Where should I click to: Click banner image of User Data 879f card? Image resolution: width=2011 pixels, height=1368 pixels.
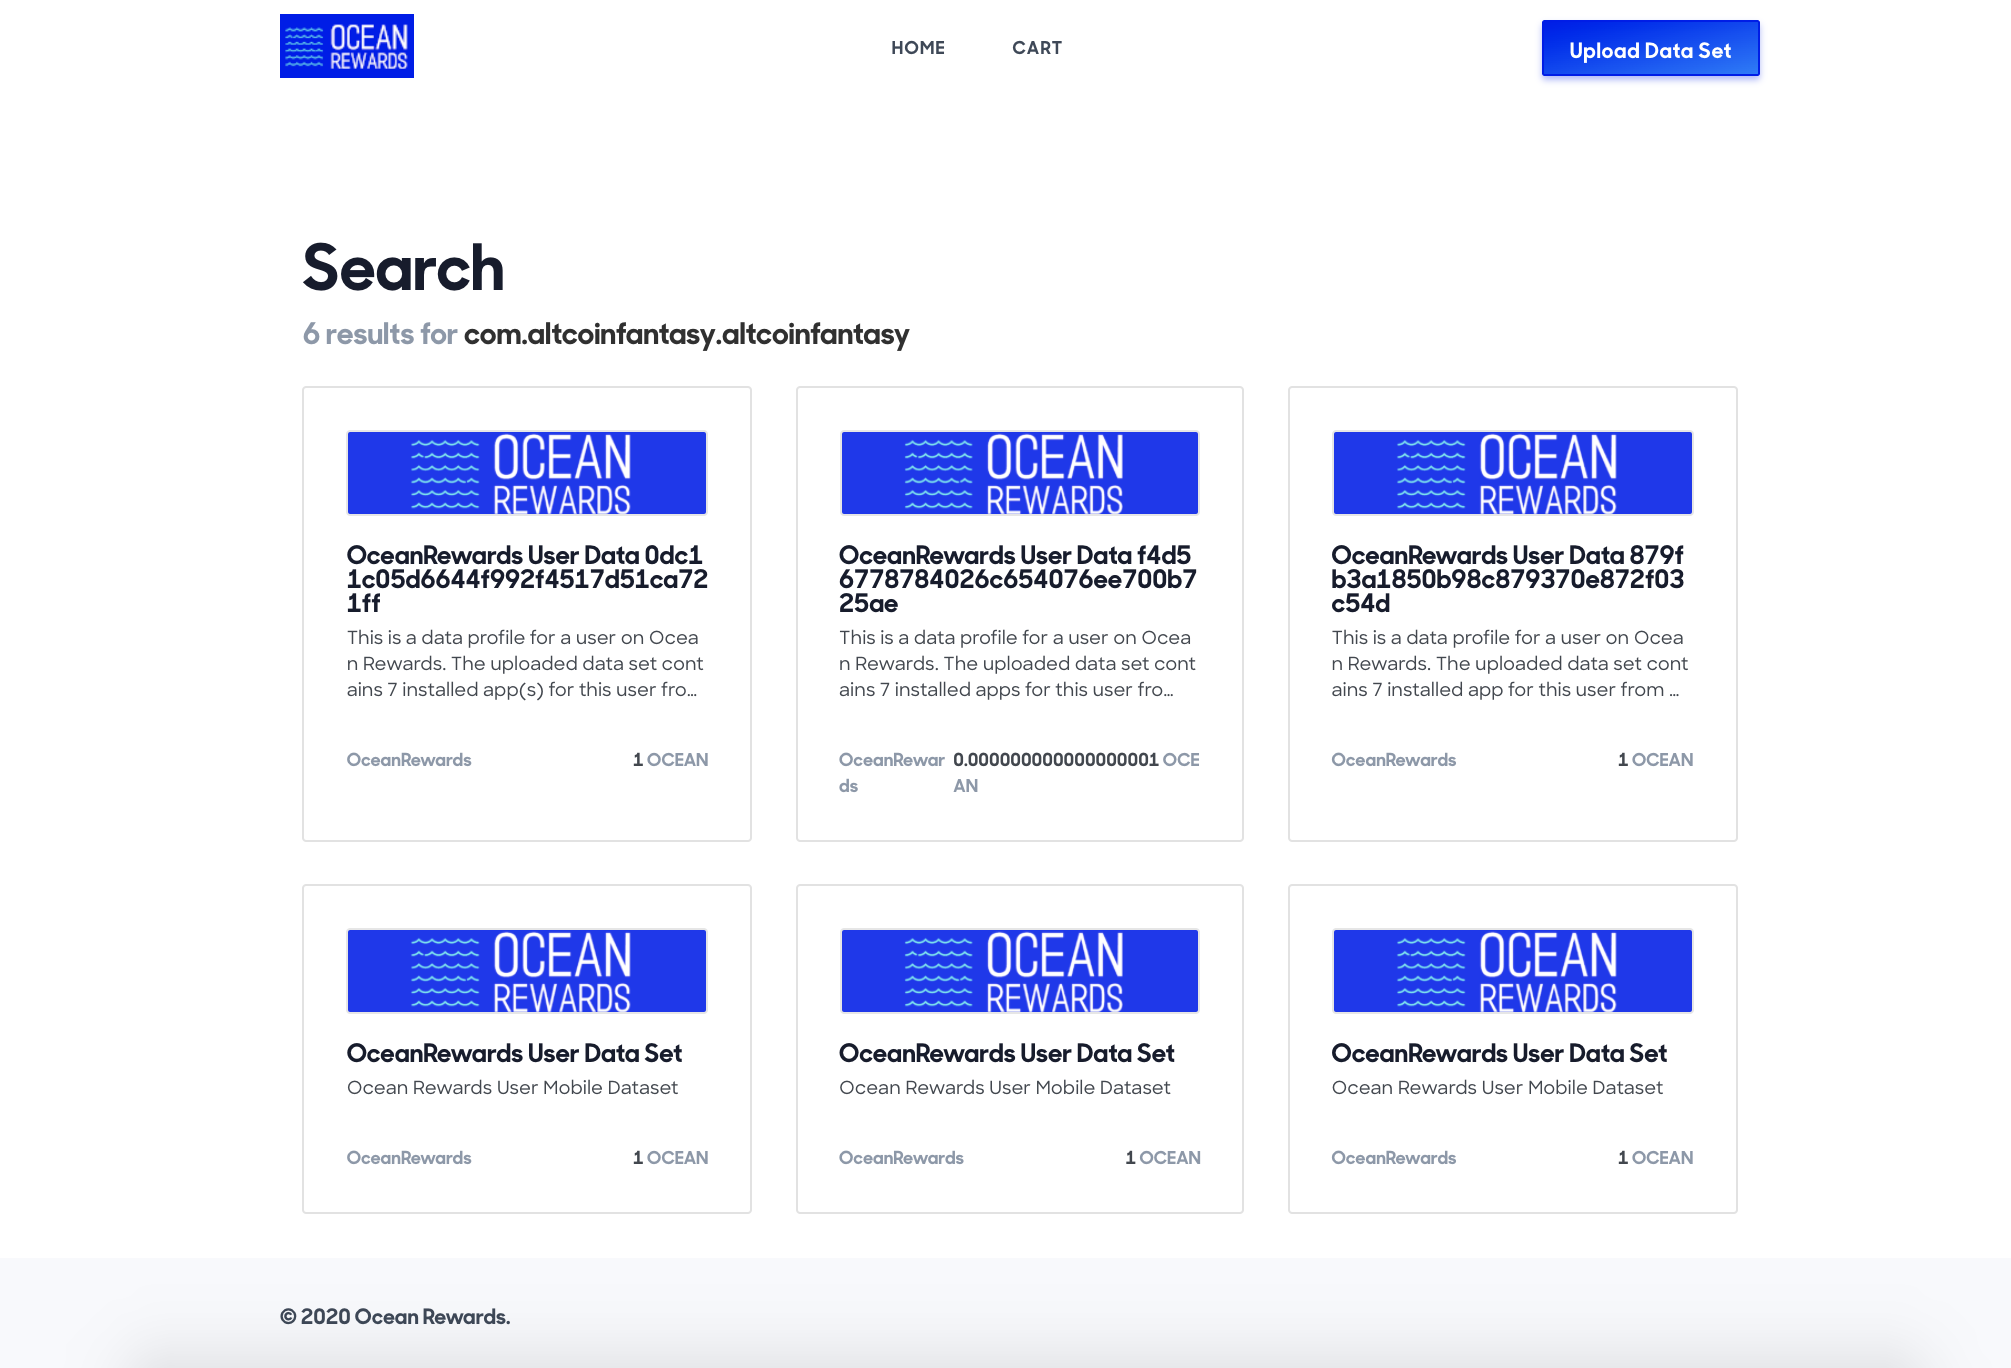pos(1512,473)
